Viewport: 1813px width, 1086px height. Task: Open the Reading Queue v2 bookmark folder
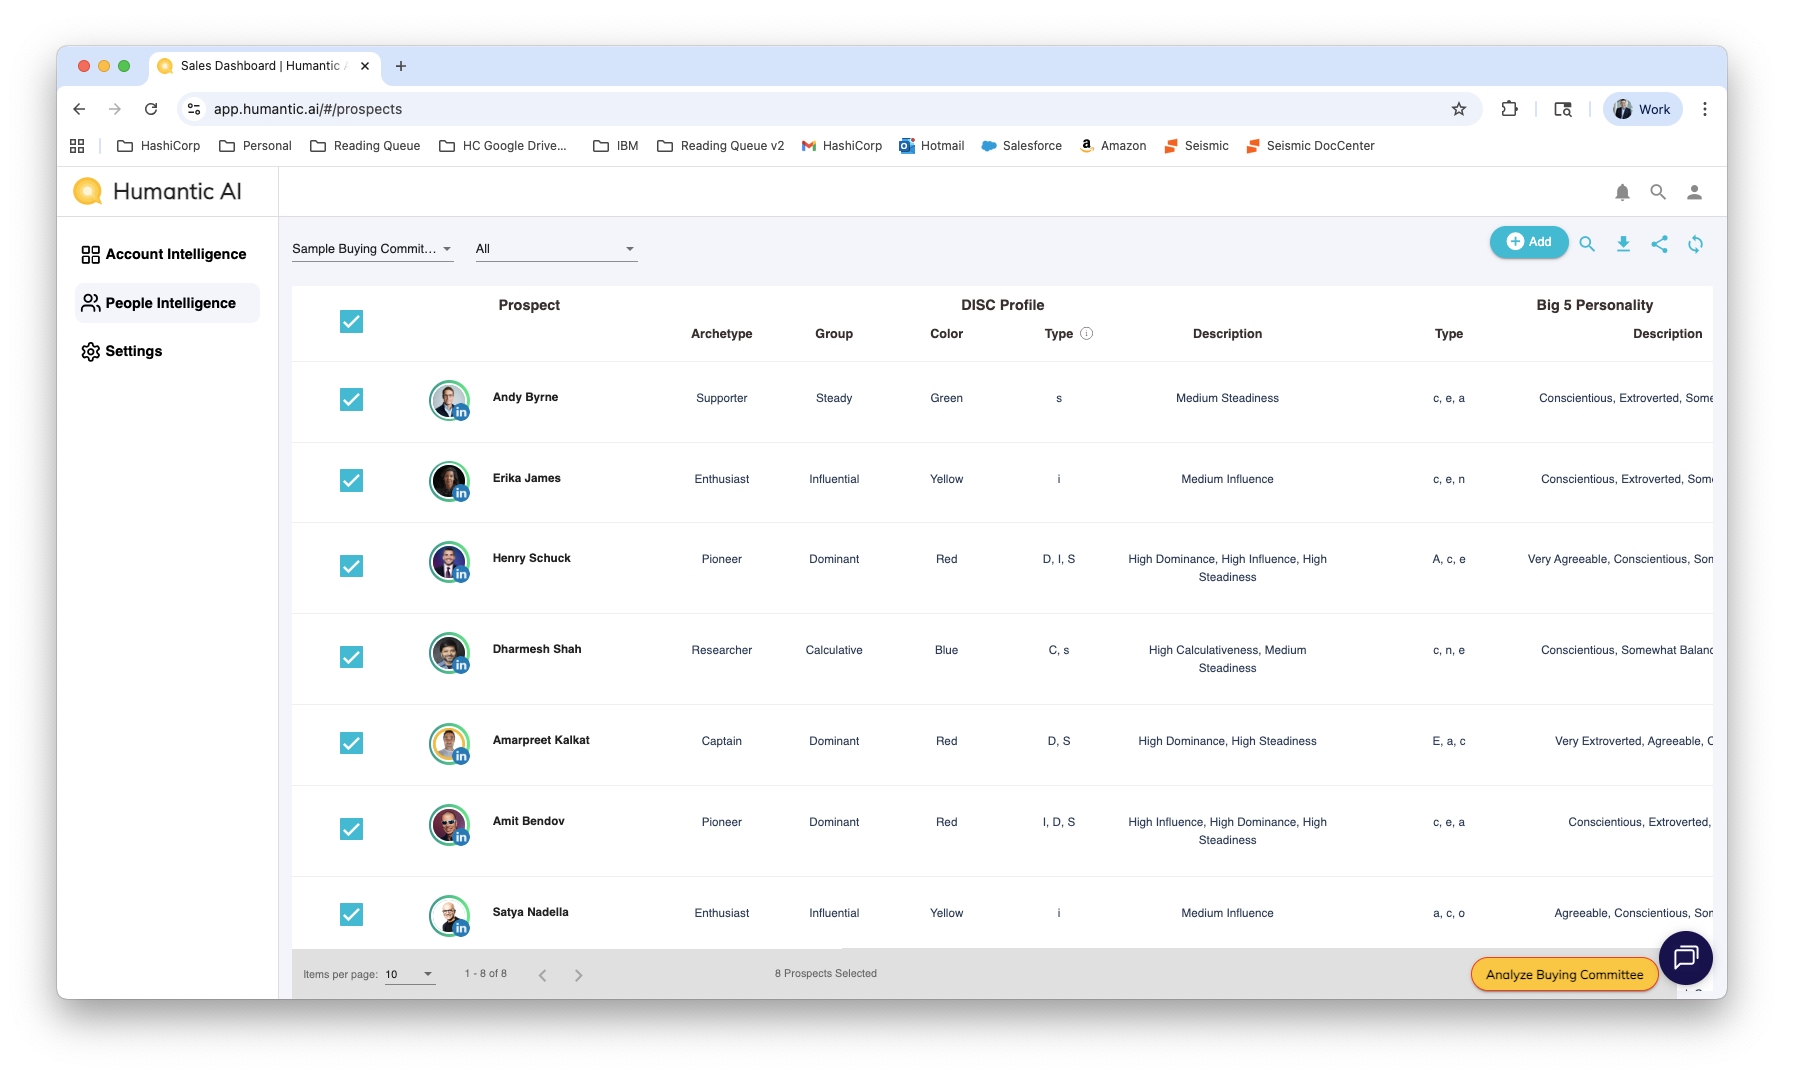[721, 146]
